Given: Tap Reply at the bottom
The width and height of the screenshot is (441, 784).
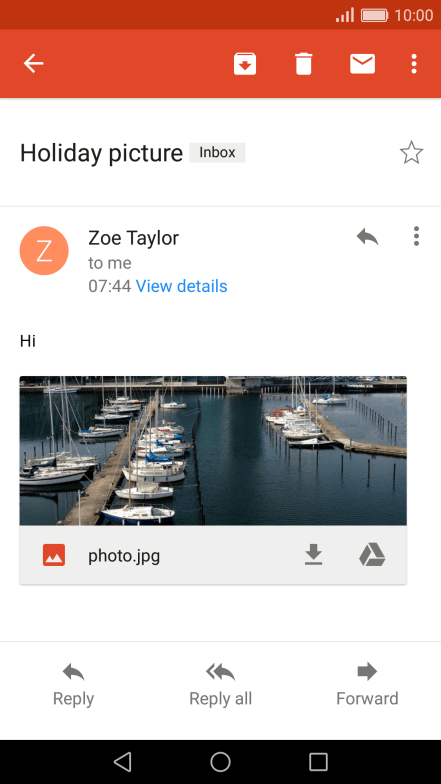Looking at the screenshot, I should pos(74,684).
